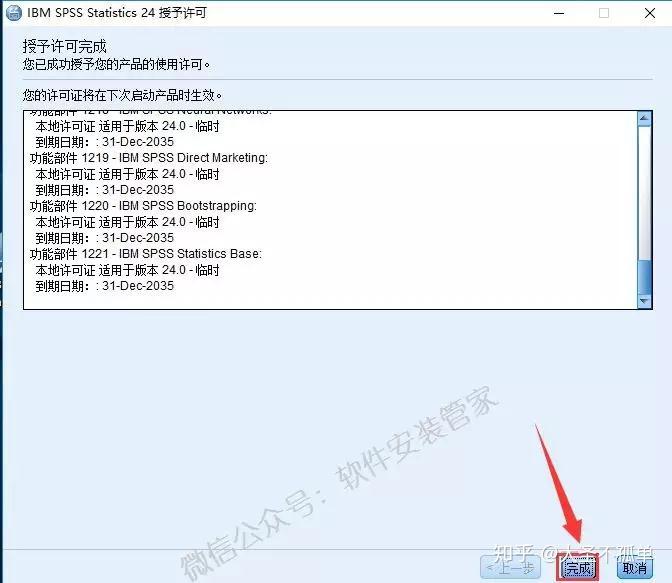Click expiry date line under Direct Marketing
Screen dimensions: 672x583
point(105,190)
